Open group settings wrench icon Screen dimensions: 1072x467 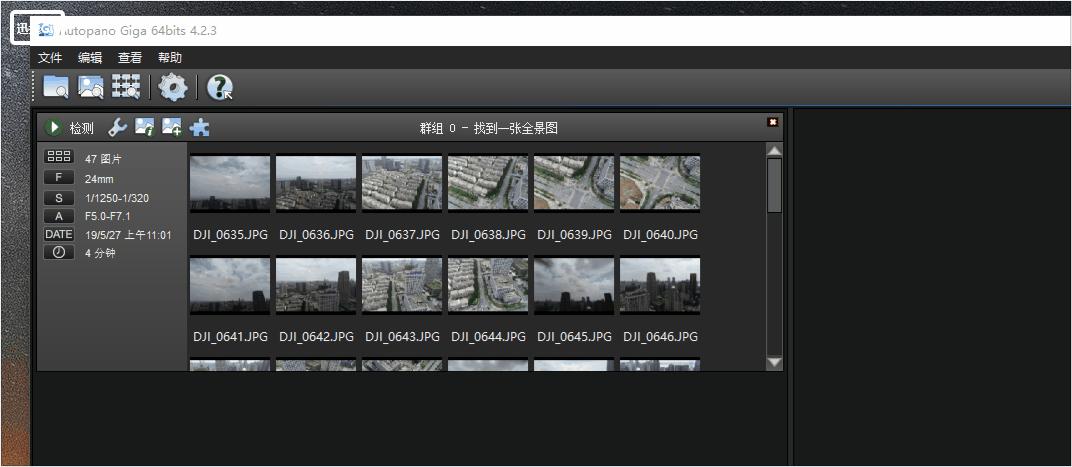pos(118,127)
